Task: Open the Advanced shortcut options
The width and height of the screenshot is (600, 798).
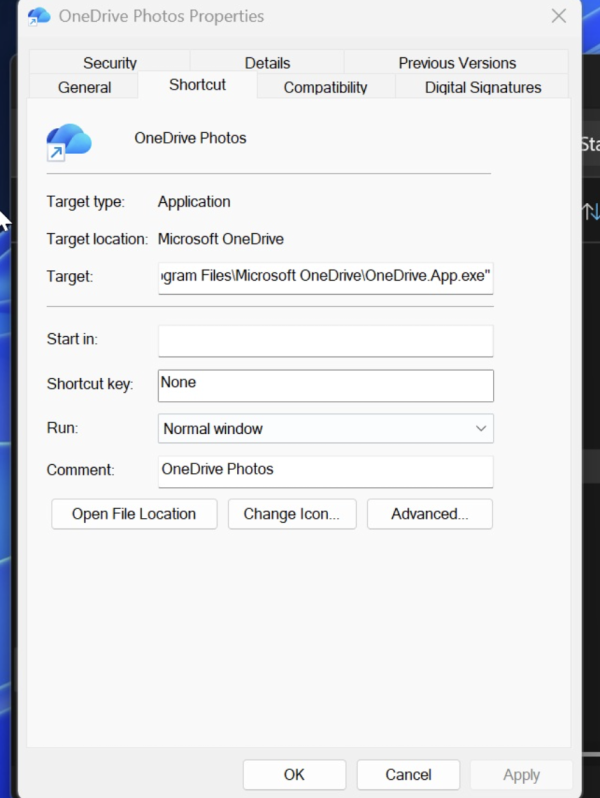Action: pos(430,514)
